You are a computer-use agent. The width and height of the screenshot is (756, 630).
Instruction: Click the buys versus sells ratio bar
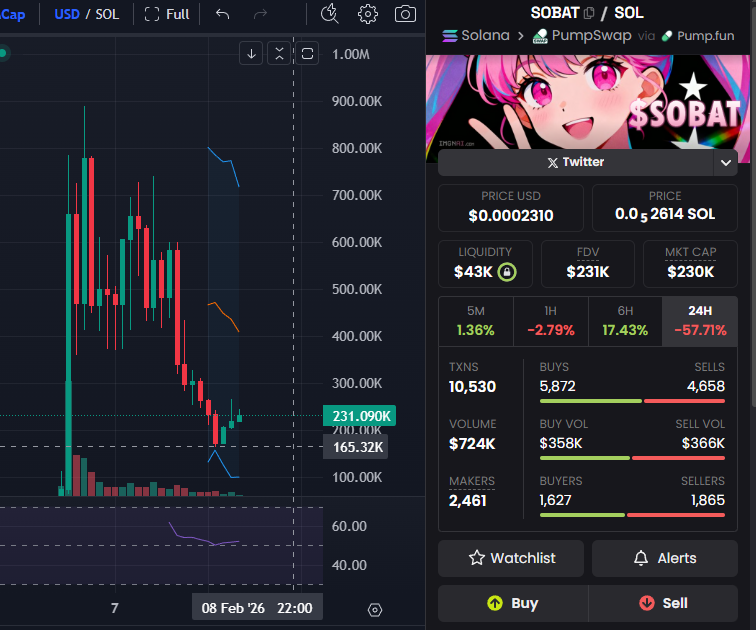(632, 401)
